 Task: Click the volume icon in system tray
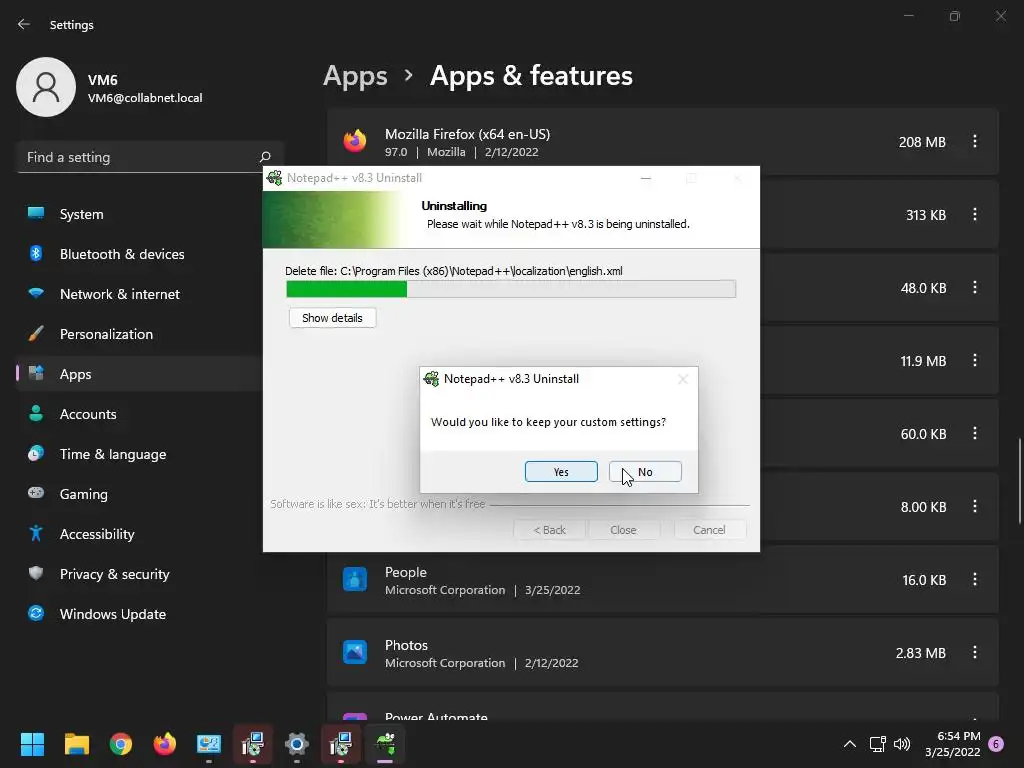point(902,744)
